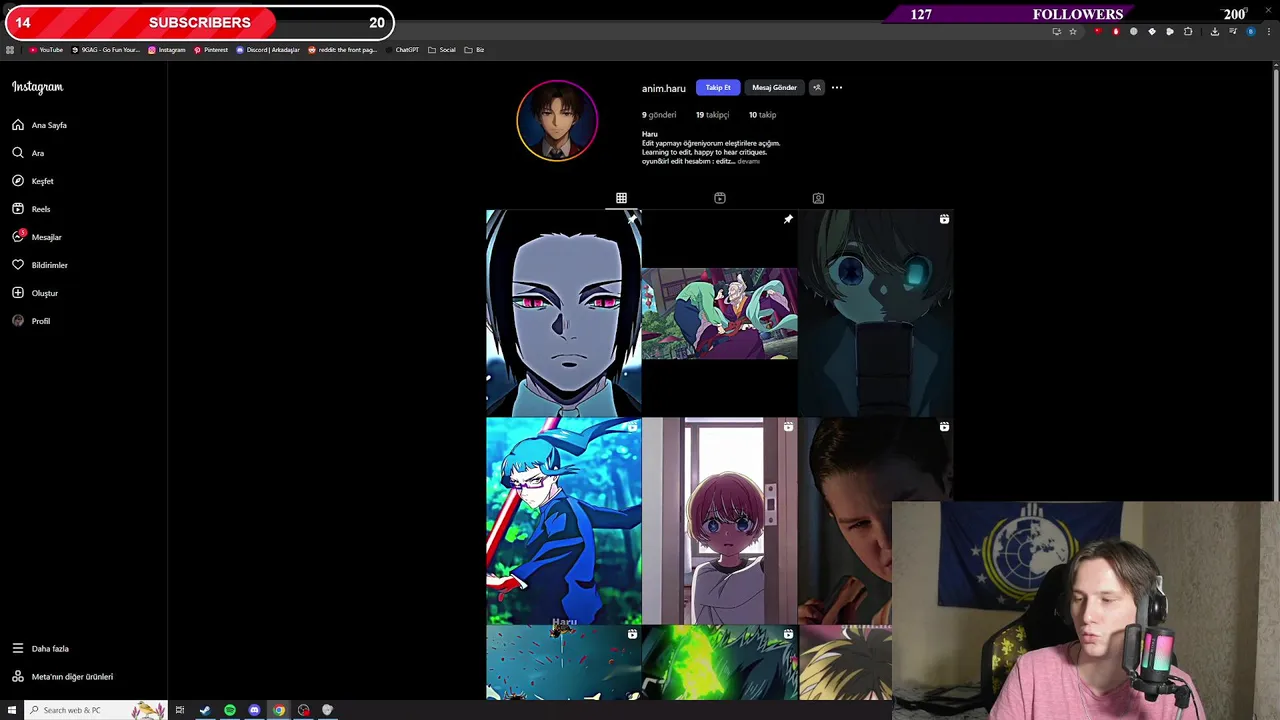Open the Instagram bookmark

coord(167,50)
